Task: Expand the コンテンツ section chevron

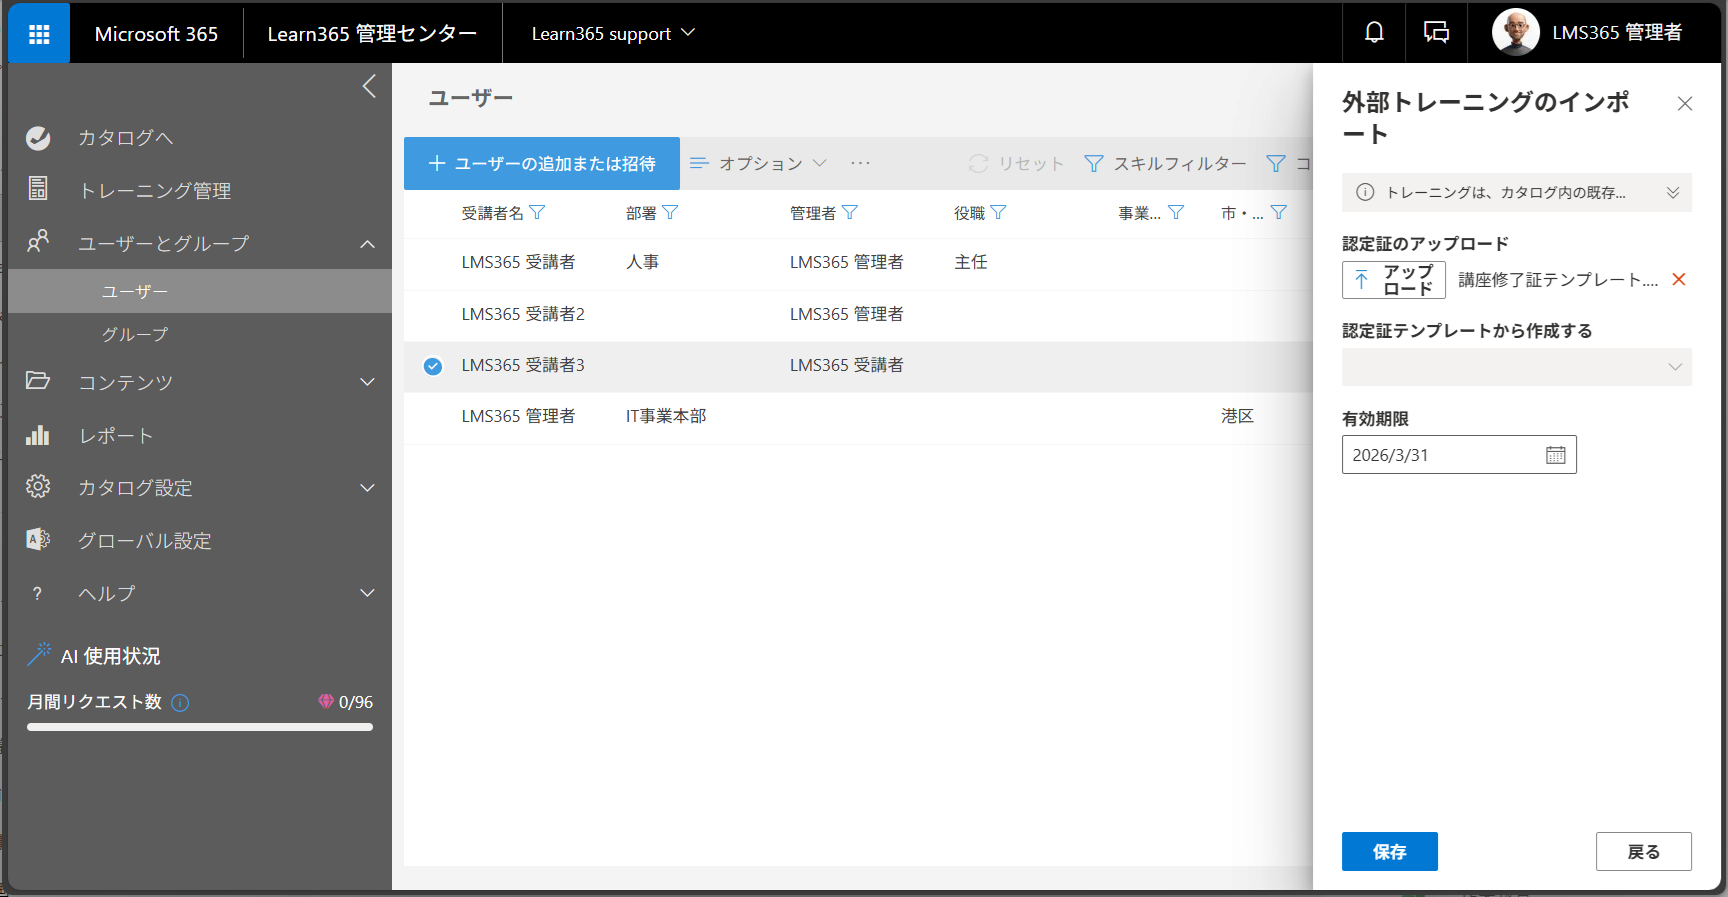Action: coord(368,382)
